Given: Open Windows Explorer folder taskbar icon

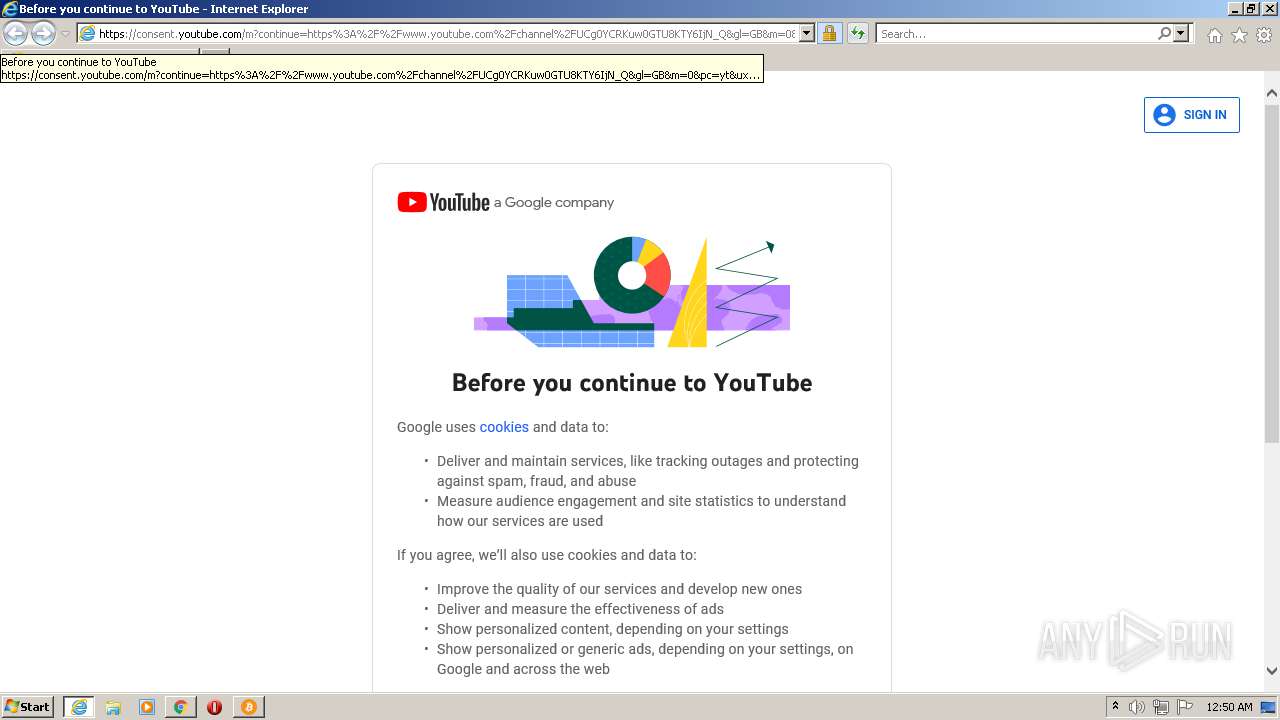Looking at the screenshot, I should 113,707.
